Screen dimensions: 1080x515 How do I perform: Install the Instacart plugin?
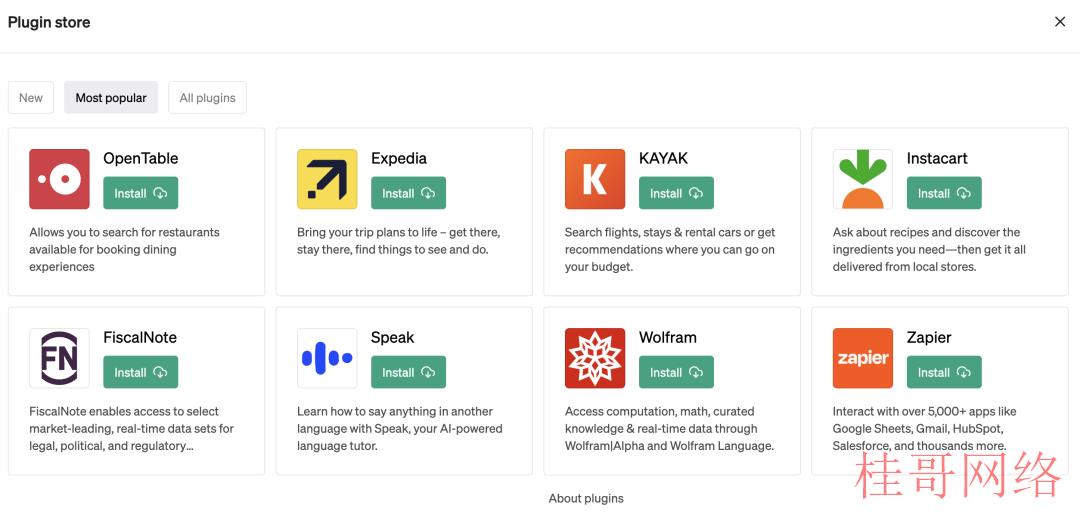(944, 193)
